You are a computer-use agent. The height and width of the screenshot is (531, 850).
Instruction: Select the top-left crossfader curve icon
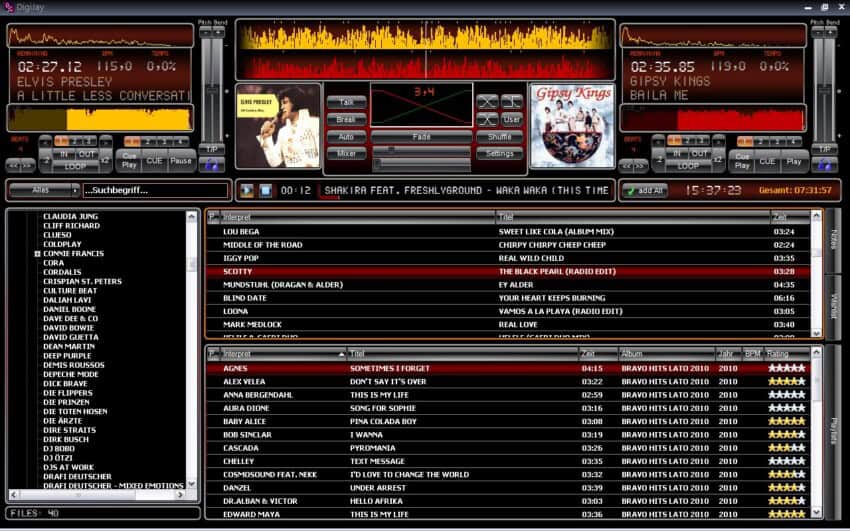486,102
